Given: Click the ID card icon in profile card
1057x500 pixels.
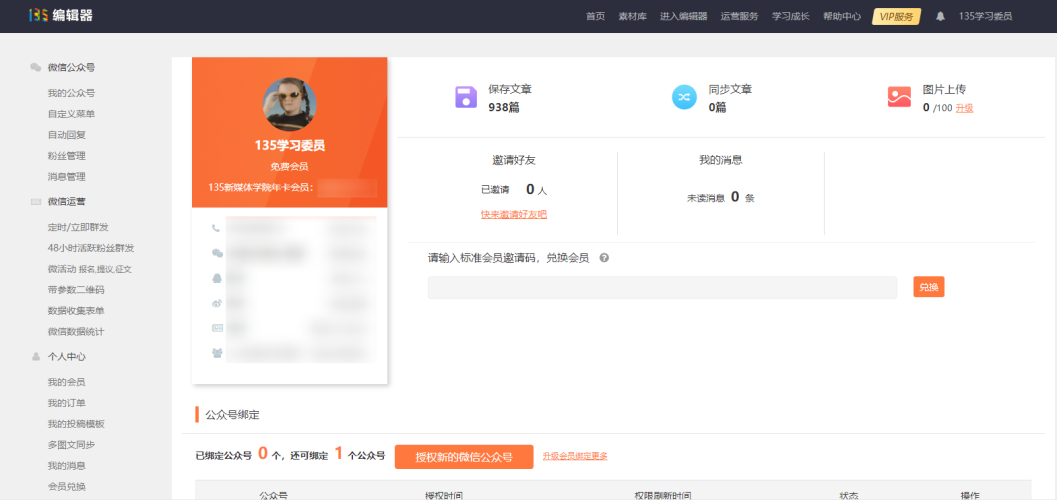Looking at the screenshot, I should (217, 327).
